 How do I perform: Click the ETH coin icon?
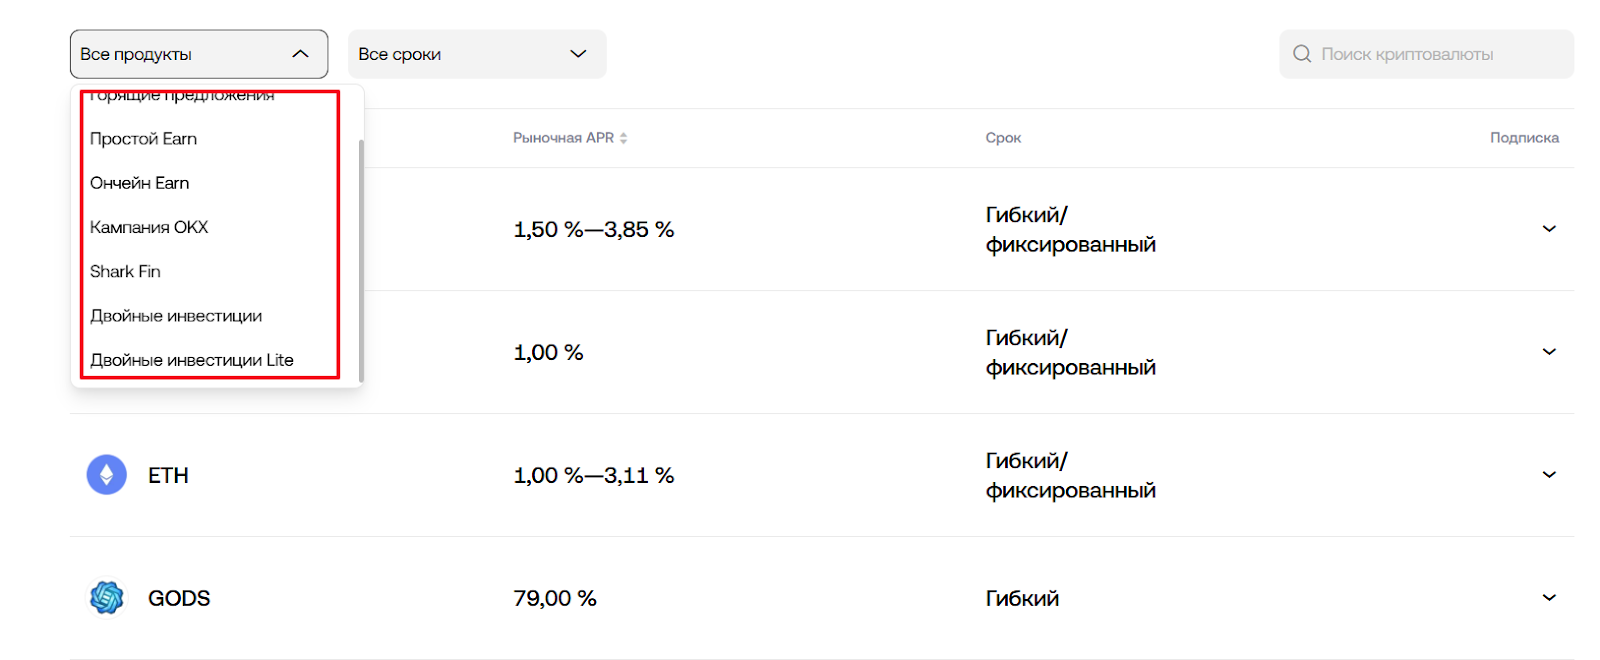107,475
